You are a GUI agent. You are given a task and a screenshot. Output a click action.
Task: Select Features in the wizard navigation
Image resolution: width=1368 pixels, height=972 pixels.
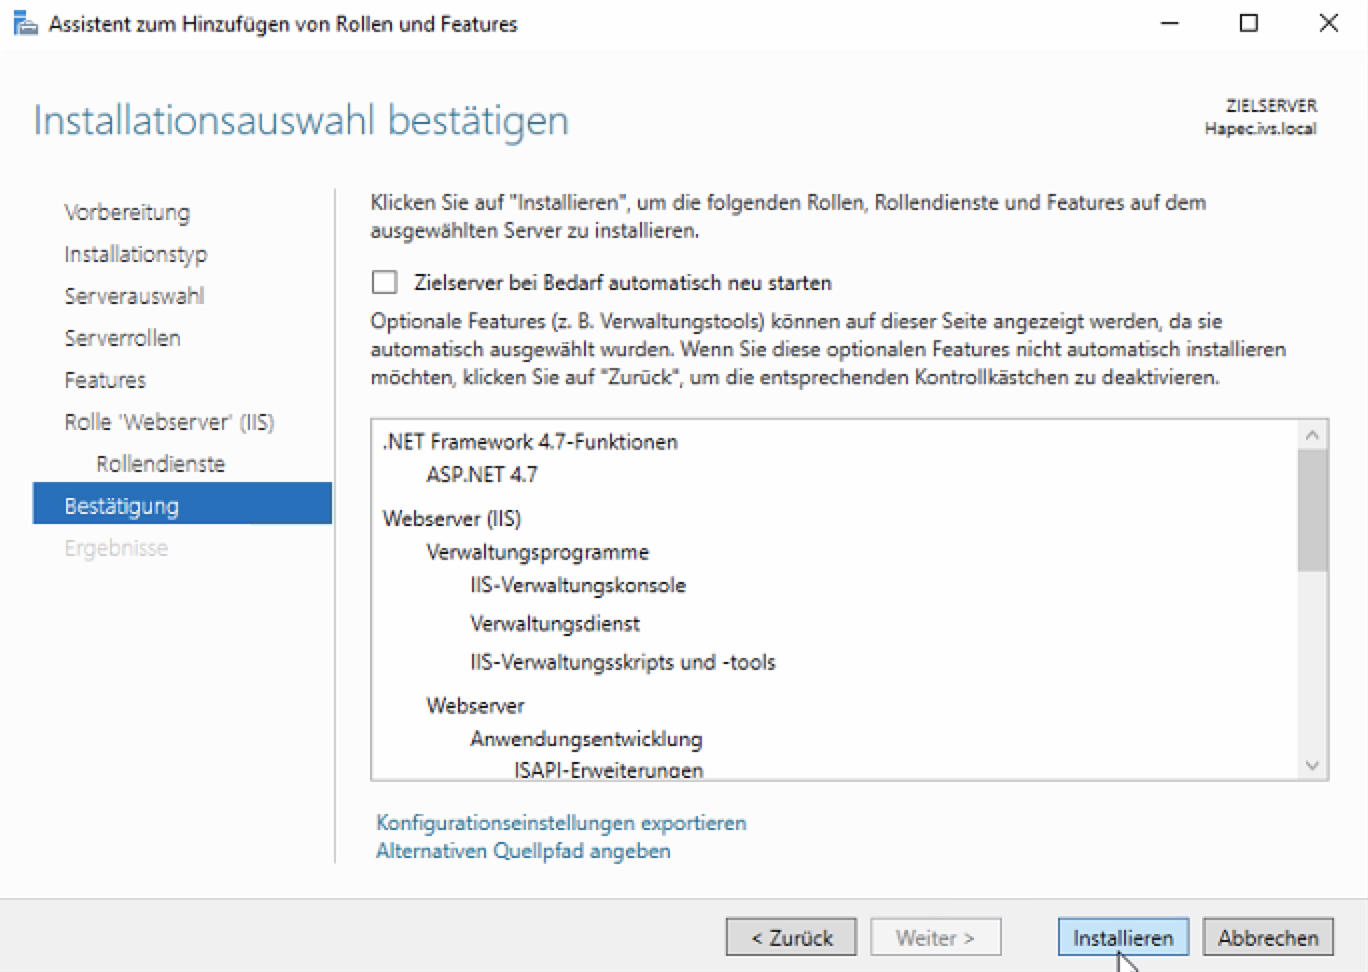pos(105,380)
